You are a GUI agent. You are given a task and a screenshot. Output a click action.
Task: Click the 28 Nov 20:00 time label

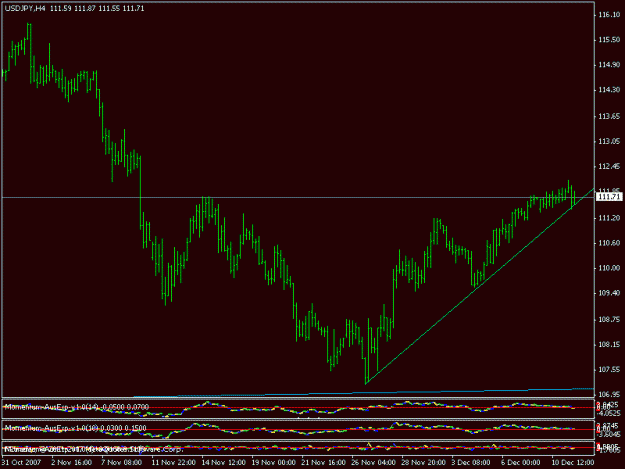pos(423,463)
